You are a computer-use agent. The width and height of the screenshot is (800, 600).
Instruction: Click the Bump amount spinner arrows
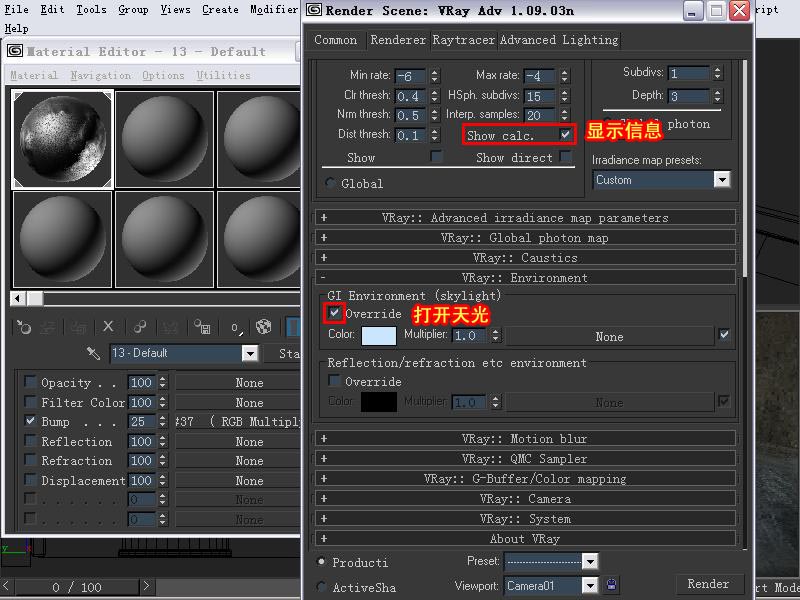point(162,421)
